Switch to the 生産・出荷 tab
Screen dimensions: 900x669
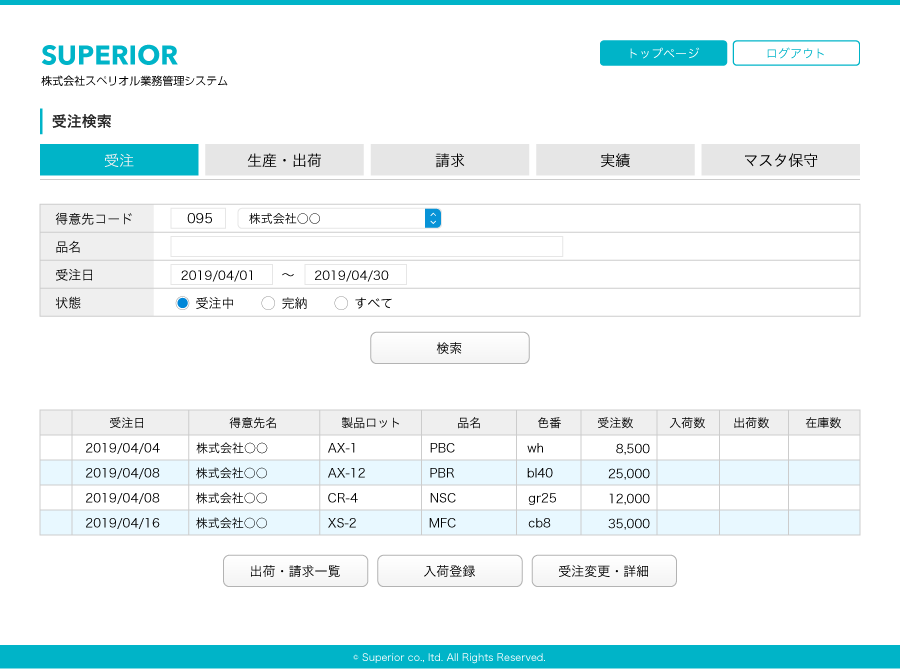[x=284, y=160]
